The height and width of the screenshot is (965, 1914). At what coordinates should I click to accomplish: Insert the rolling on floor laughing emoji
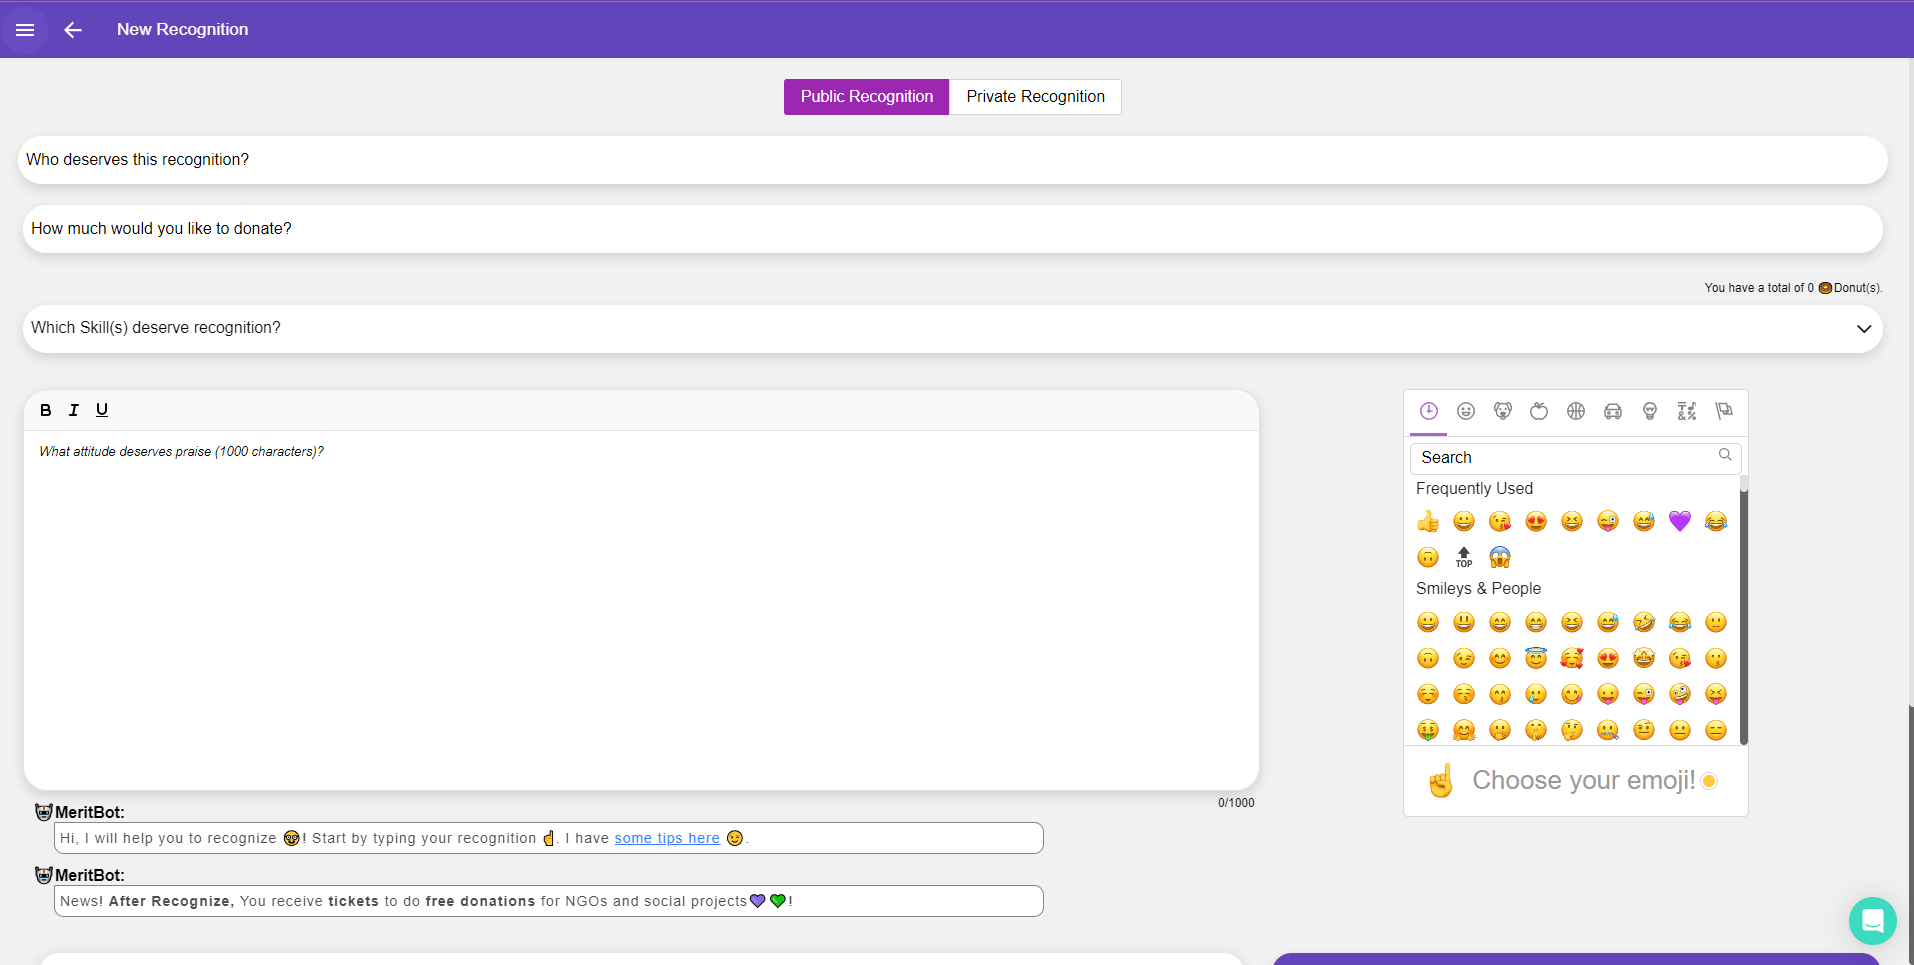pos(1644,622)
